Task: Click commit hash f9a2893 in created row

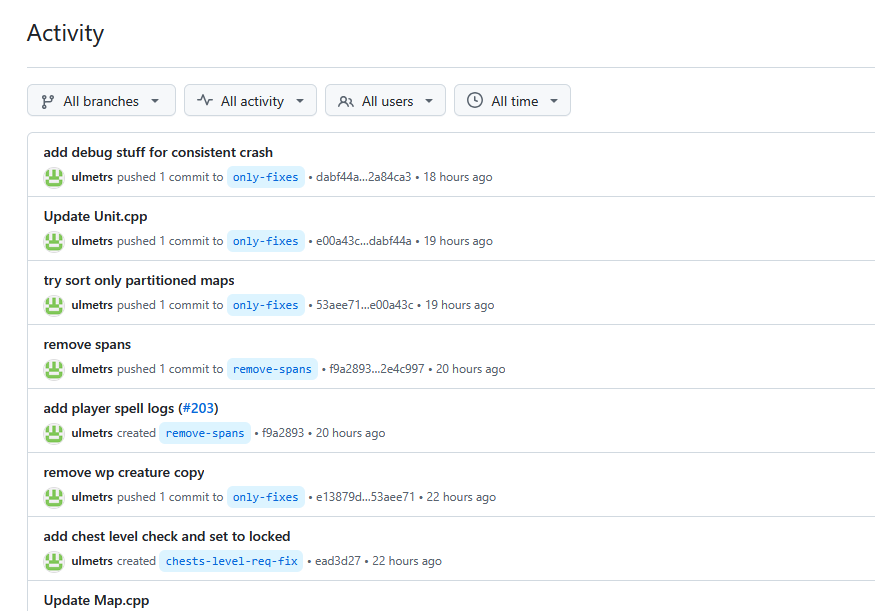Action: [x=283, y=433]
